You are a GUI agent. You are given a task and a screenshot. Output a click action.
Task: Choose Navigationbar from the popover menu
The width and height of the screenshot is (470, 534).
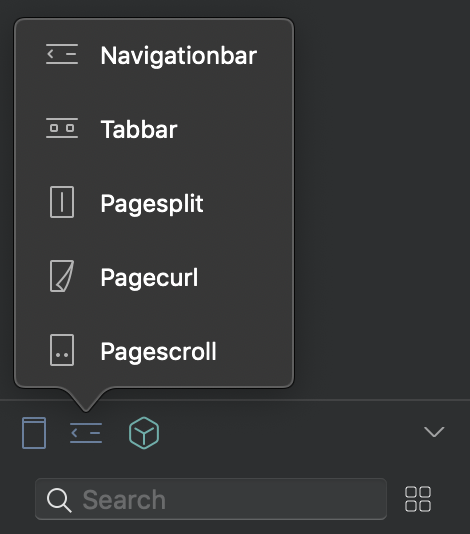tap(154, 55)
